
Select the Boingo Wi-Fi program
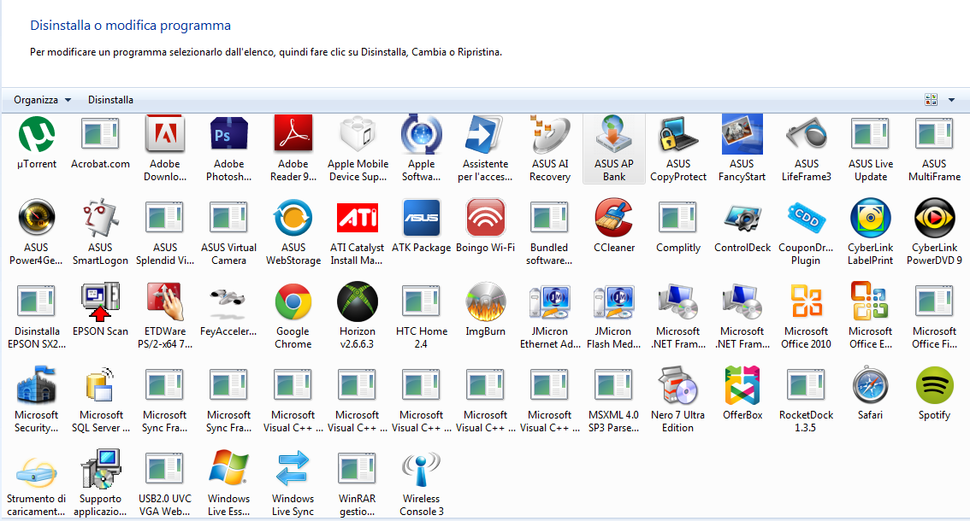(x=486, y=227)
